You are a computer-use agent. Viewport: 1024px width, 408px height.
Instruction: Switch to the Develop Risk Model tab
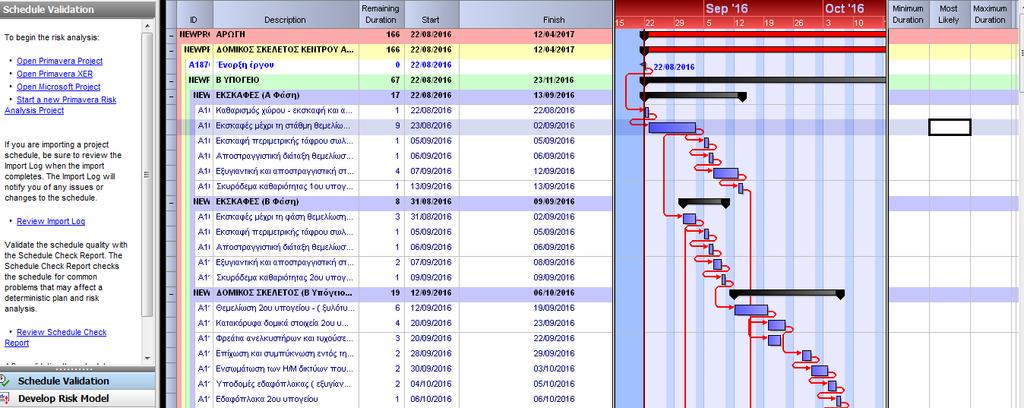(x=78, y=398)
